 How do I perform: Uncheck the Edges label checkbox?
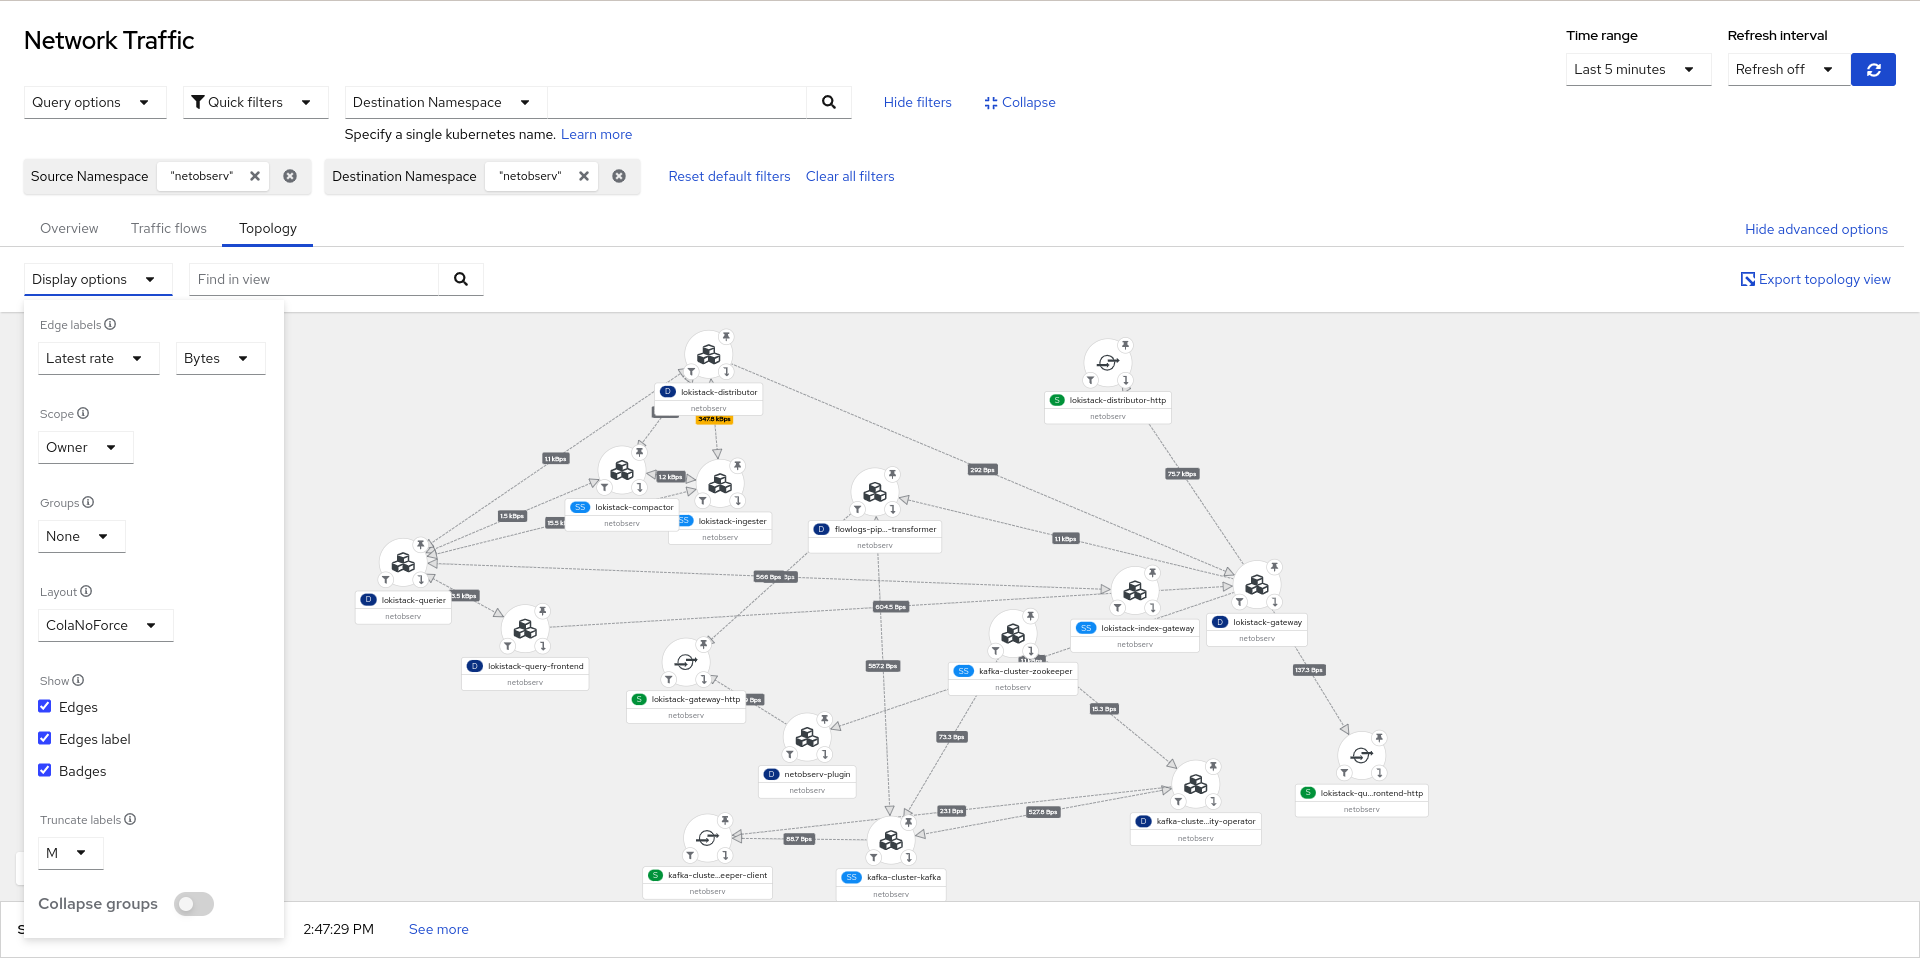pyautogui.click(x=45, y=739)
